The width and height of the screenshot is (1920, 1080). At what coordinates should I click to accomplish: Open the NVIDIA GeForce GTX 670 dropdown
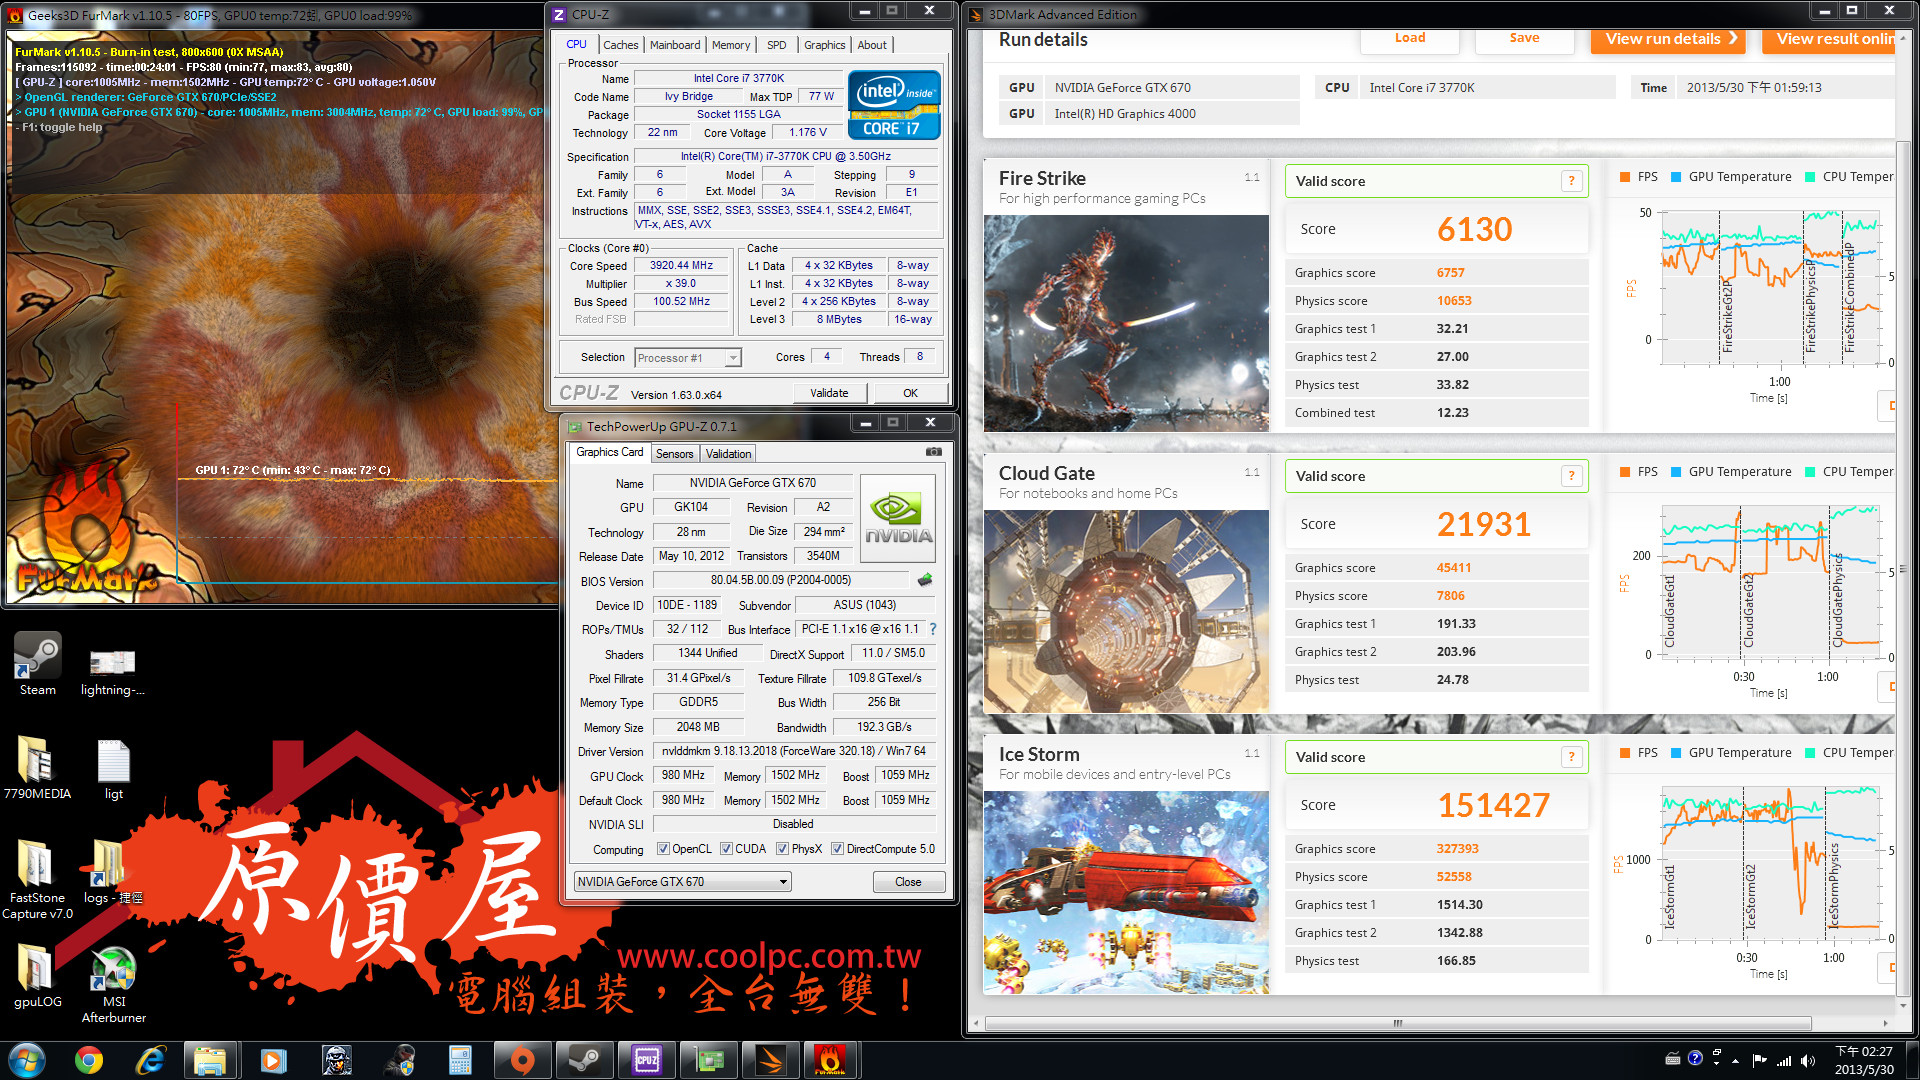[683, 882]
